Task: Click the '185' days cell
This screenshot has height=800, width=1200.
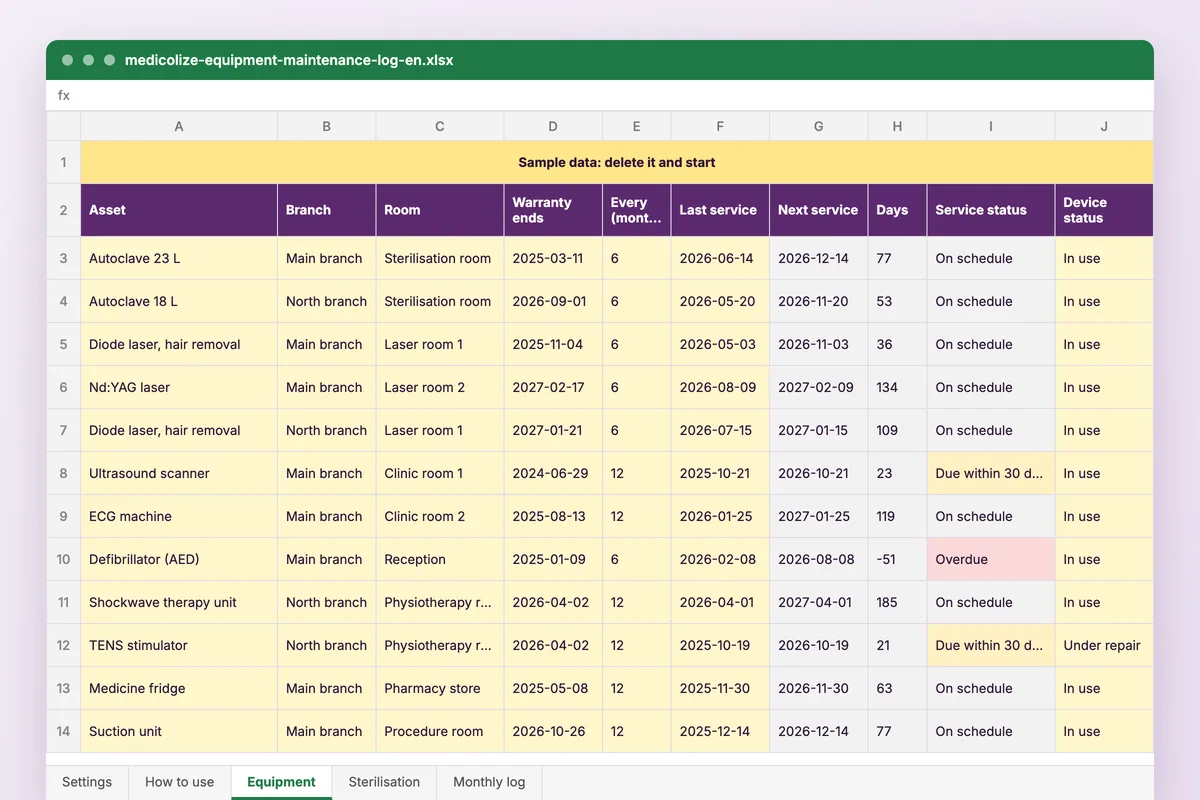Action: pyautogui.click(x=897, y=602)
